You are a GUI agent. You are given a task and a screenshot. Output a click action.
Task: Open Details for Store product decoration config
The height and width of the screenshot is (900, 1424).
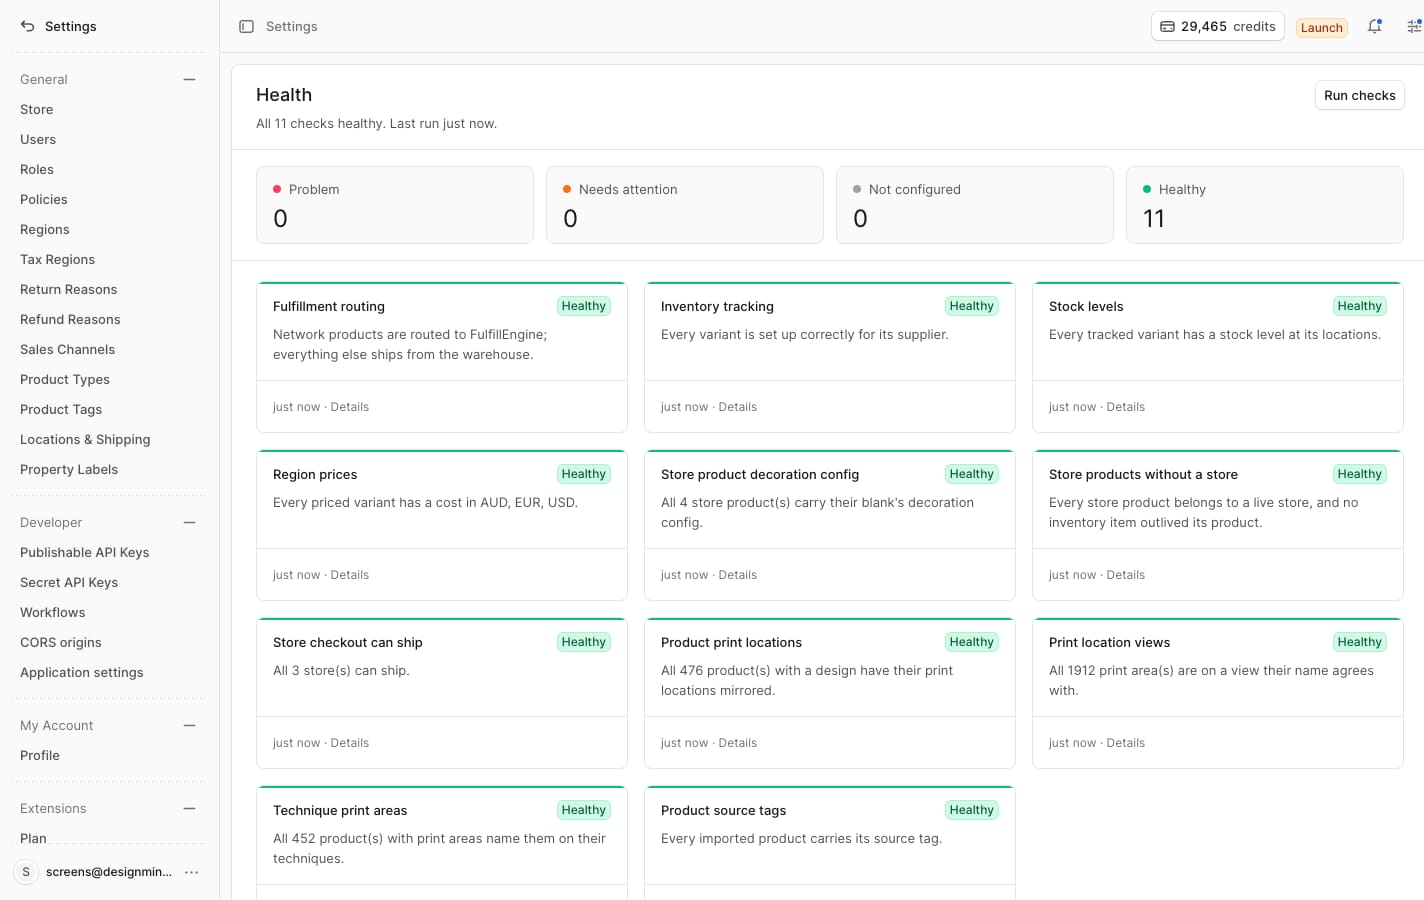738,575
